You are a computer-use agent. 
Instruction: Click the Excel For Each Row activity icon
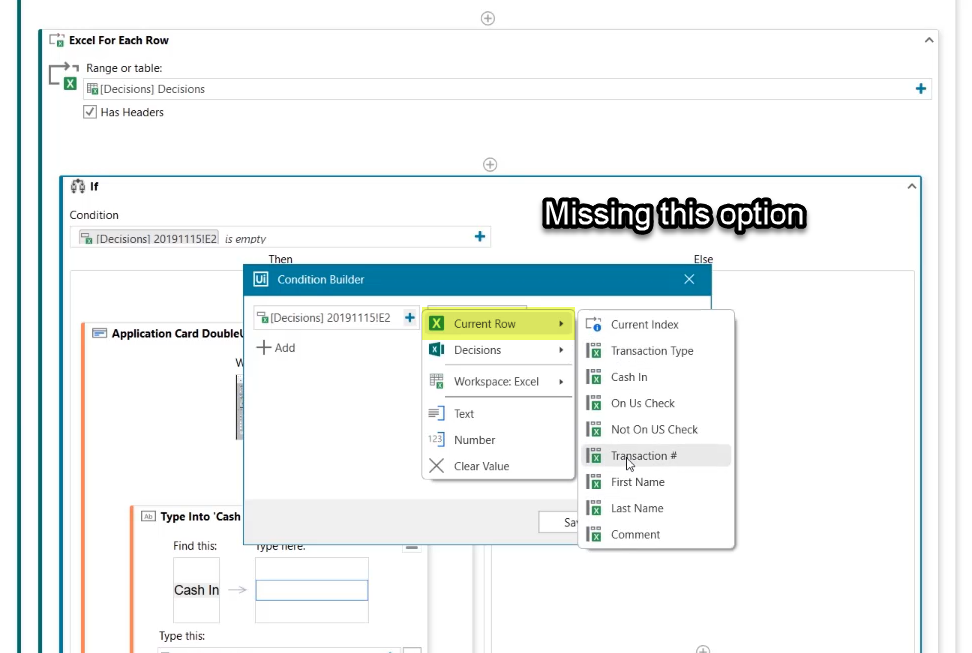56,40
